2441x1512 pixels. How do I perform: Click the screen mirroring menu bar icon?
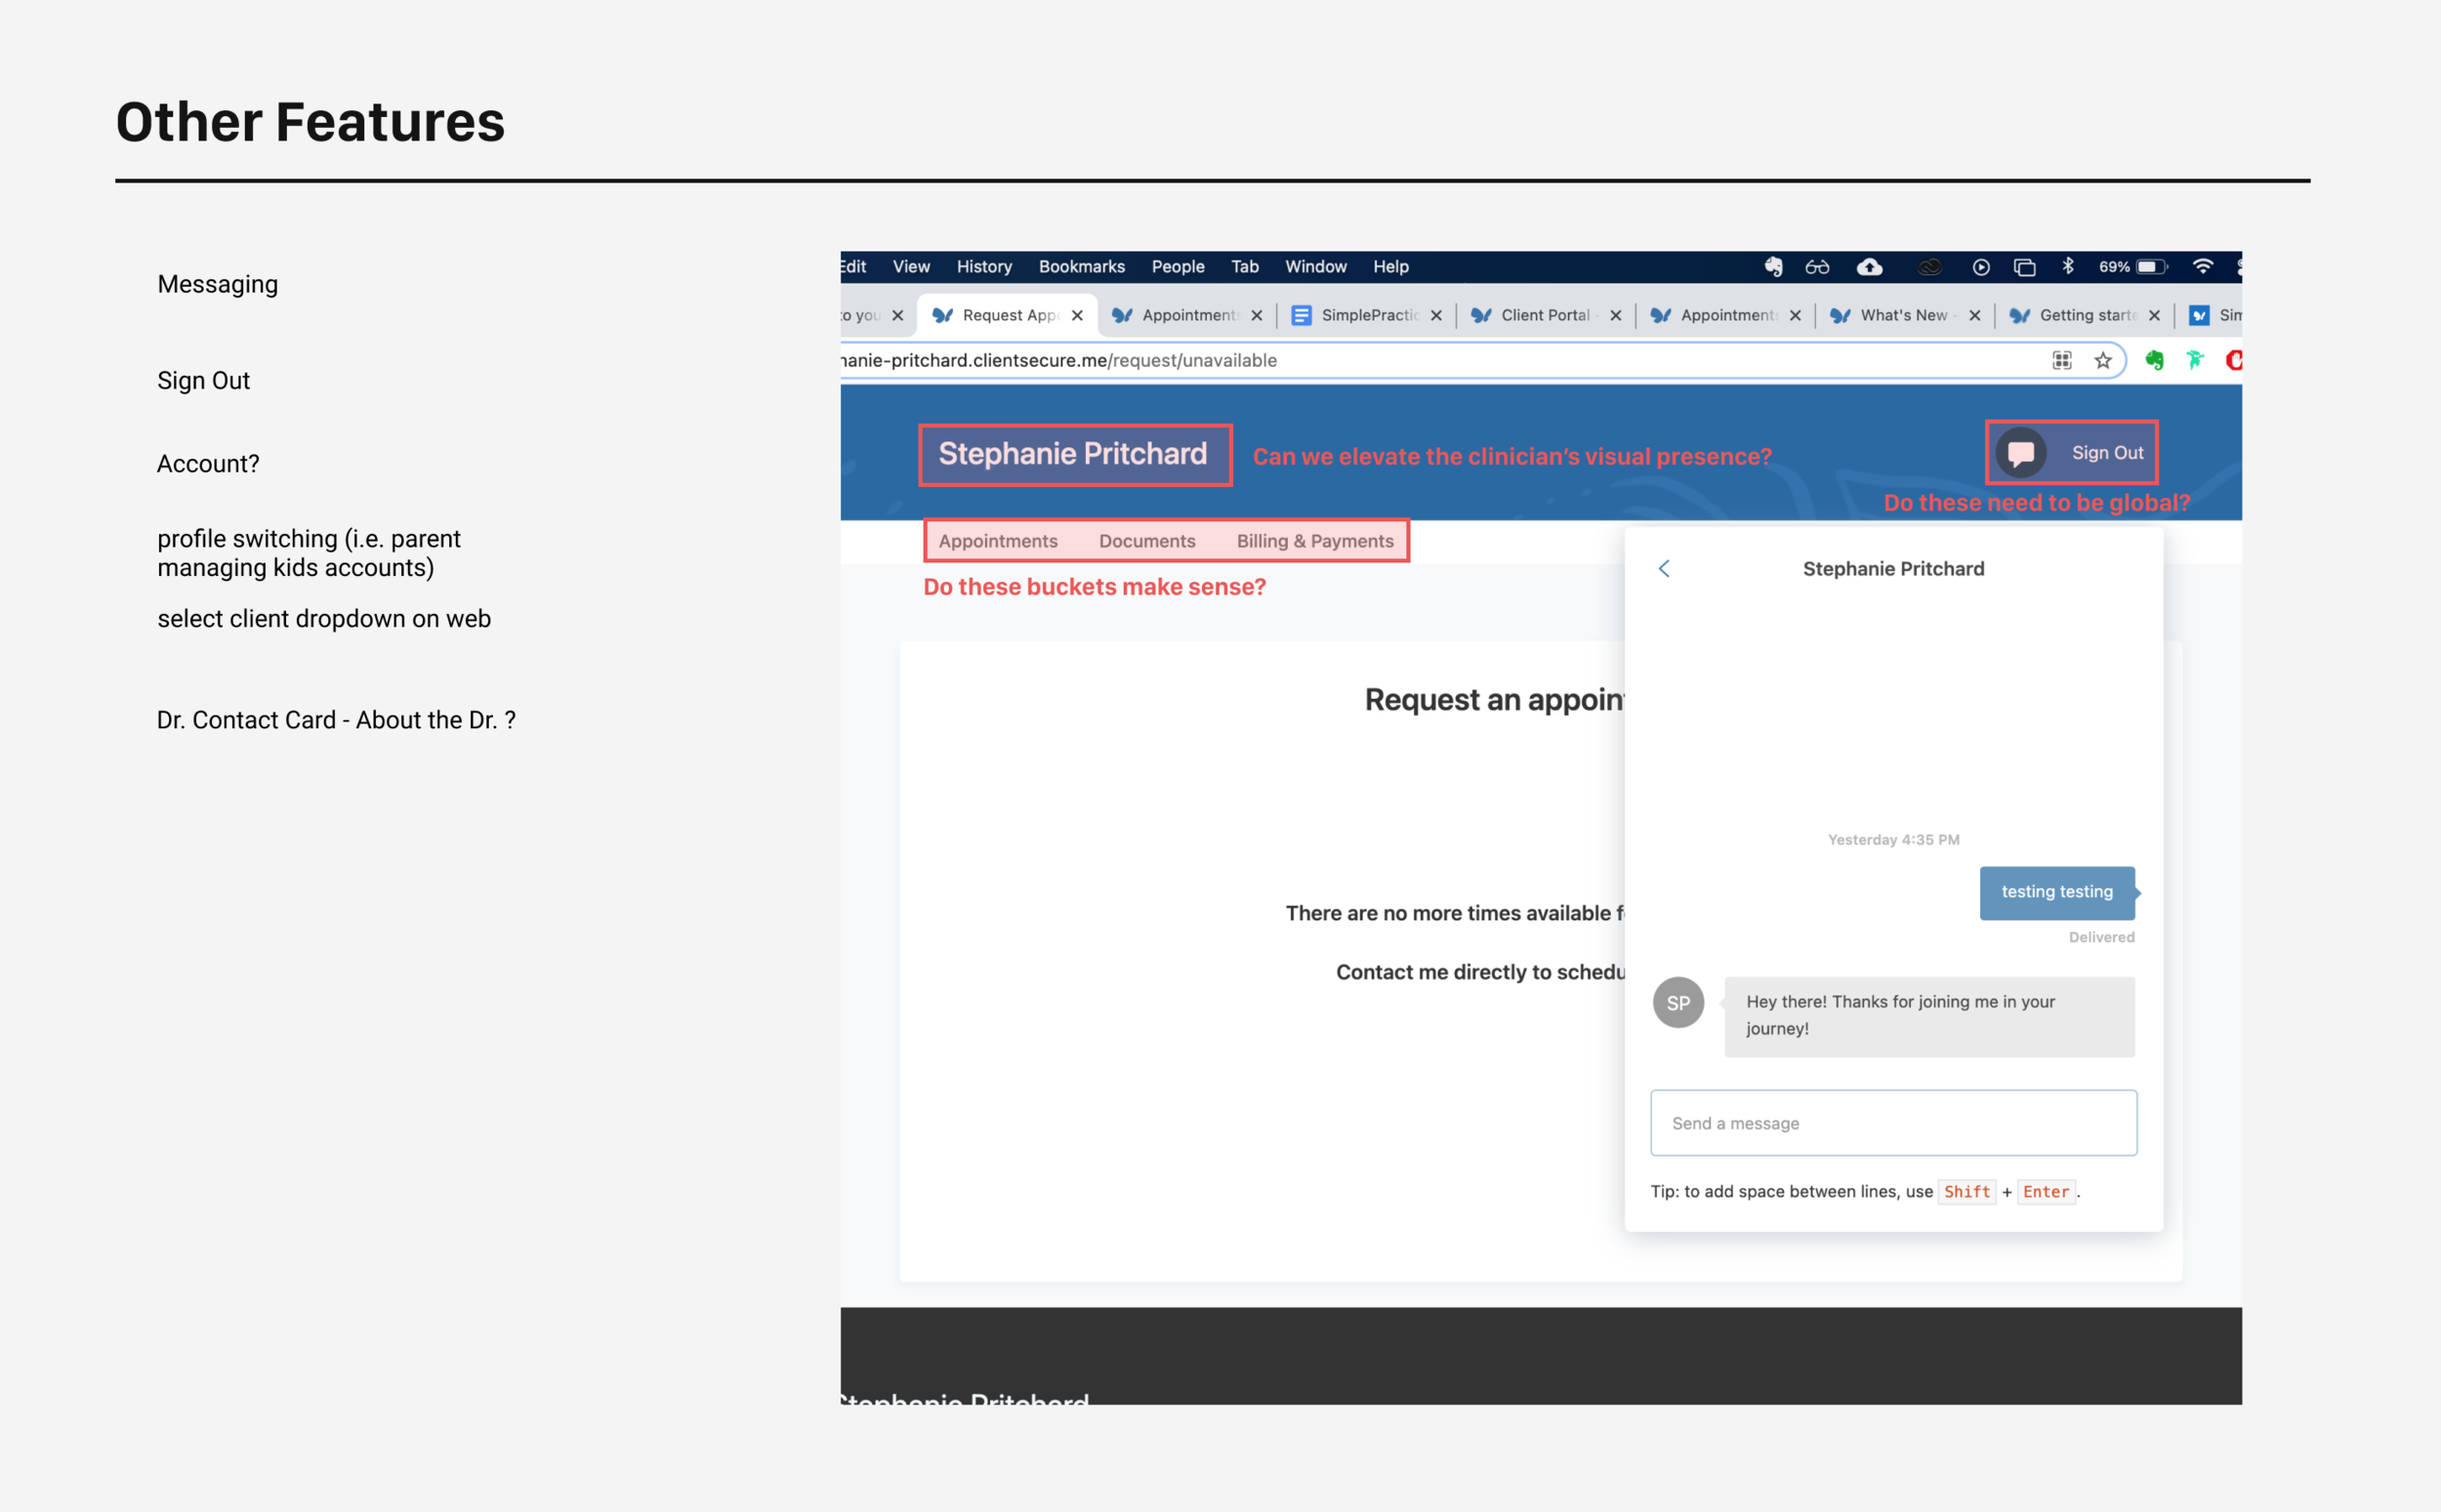coord(2025,267)
